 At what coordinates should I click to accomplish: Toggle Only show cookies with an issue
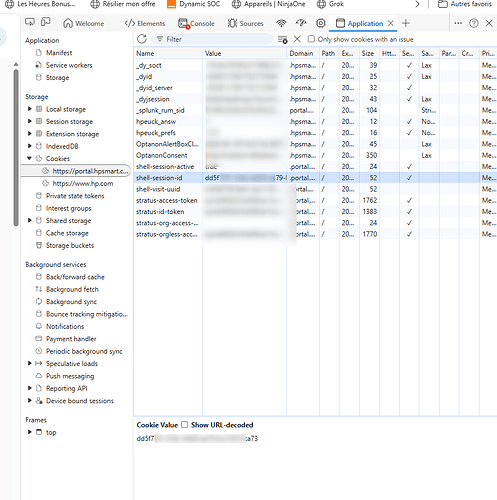tap(311, 39)
